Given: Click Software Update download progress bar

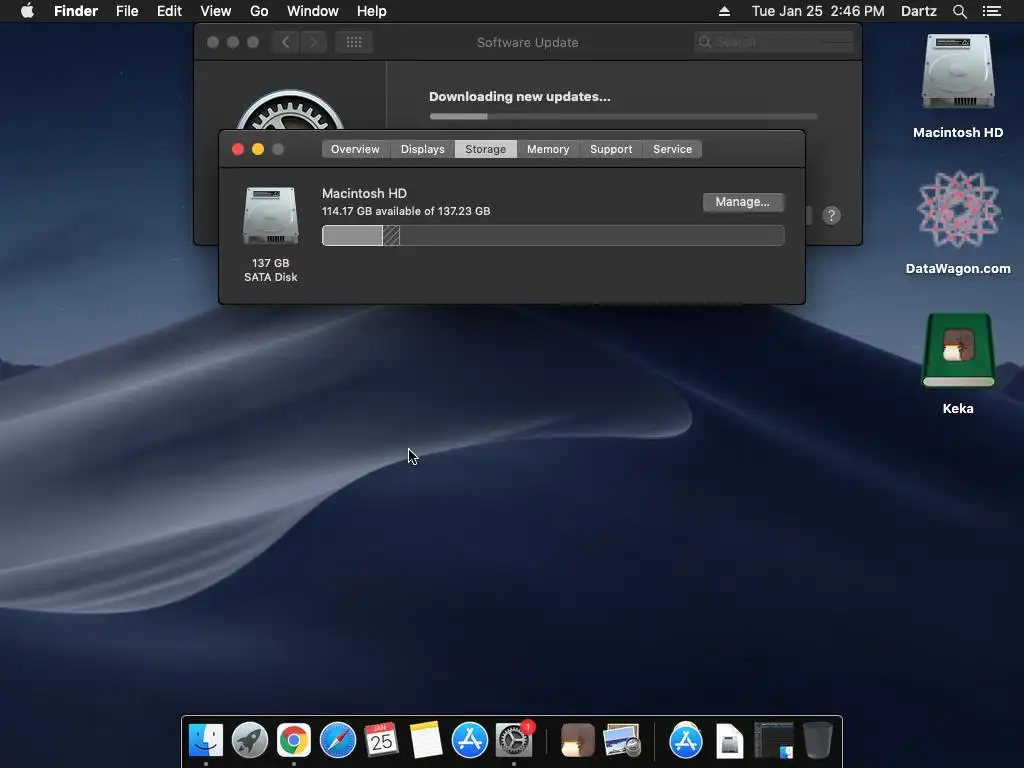Looking at the screenshot, I should tap(623, 116).
